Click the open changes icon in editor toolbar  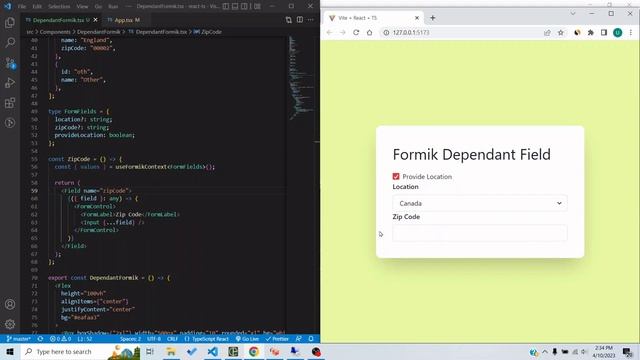point(289,20)
